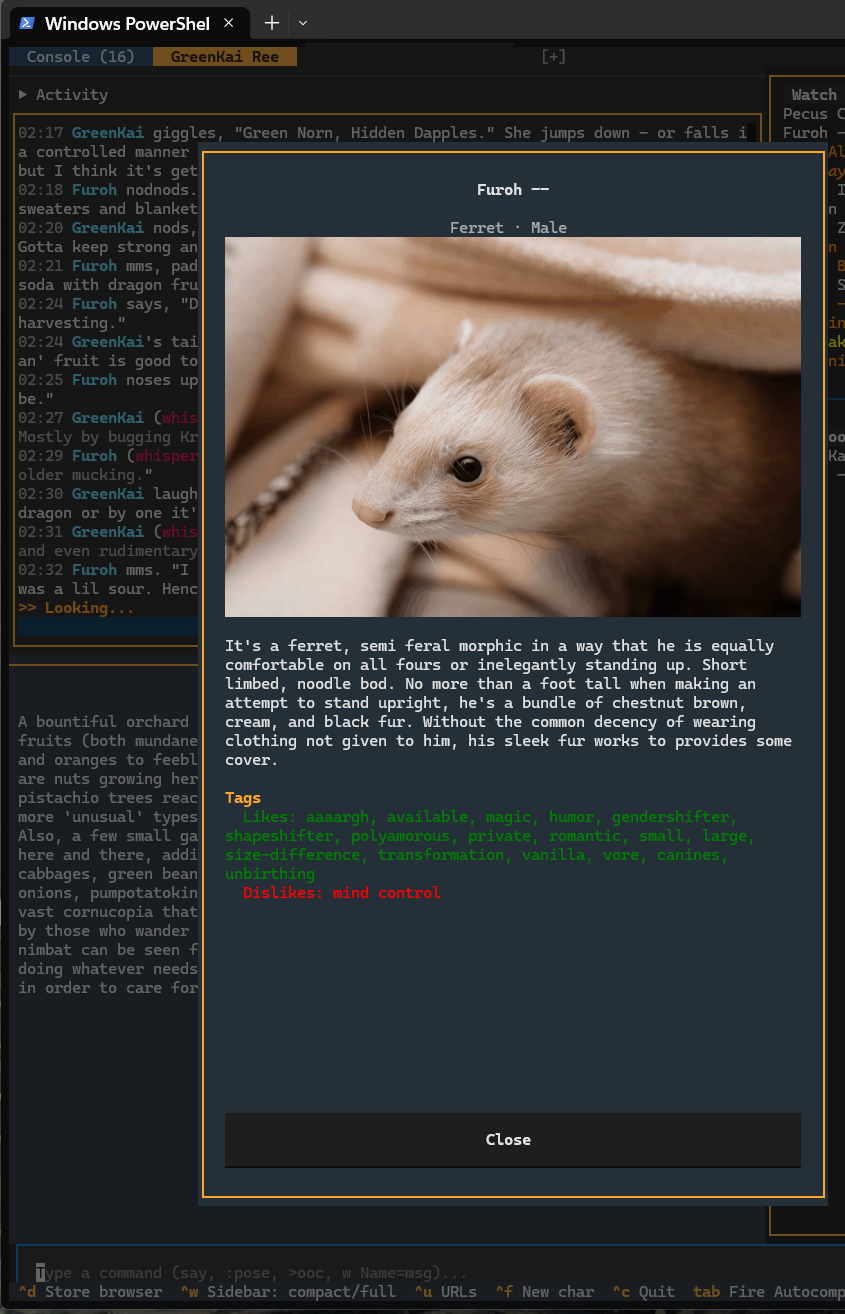Screen dimensions: 845x1314
Task: Click the ferret profile picture
Action: pos(512,427)
